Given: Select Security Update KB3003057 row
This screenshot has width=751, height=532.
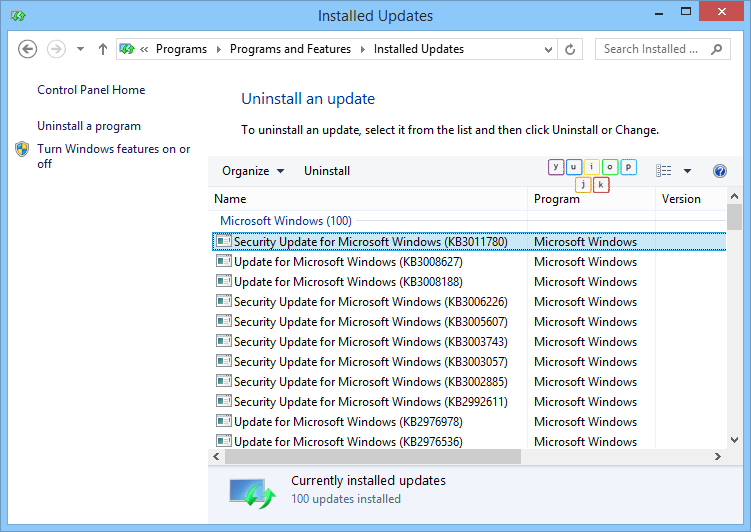Looking at the screenshot, I should tap(469, 362).
